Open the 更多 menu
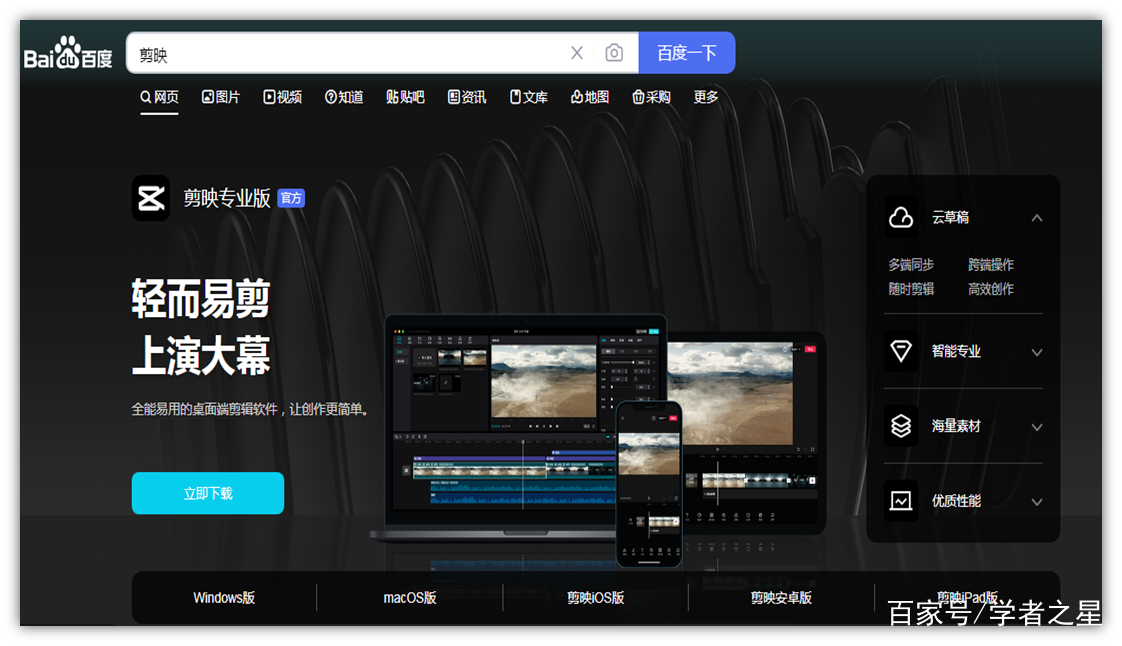The image size is (1122, 646). (706, 97)
